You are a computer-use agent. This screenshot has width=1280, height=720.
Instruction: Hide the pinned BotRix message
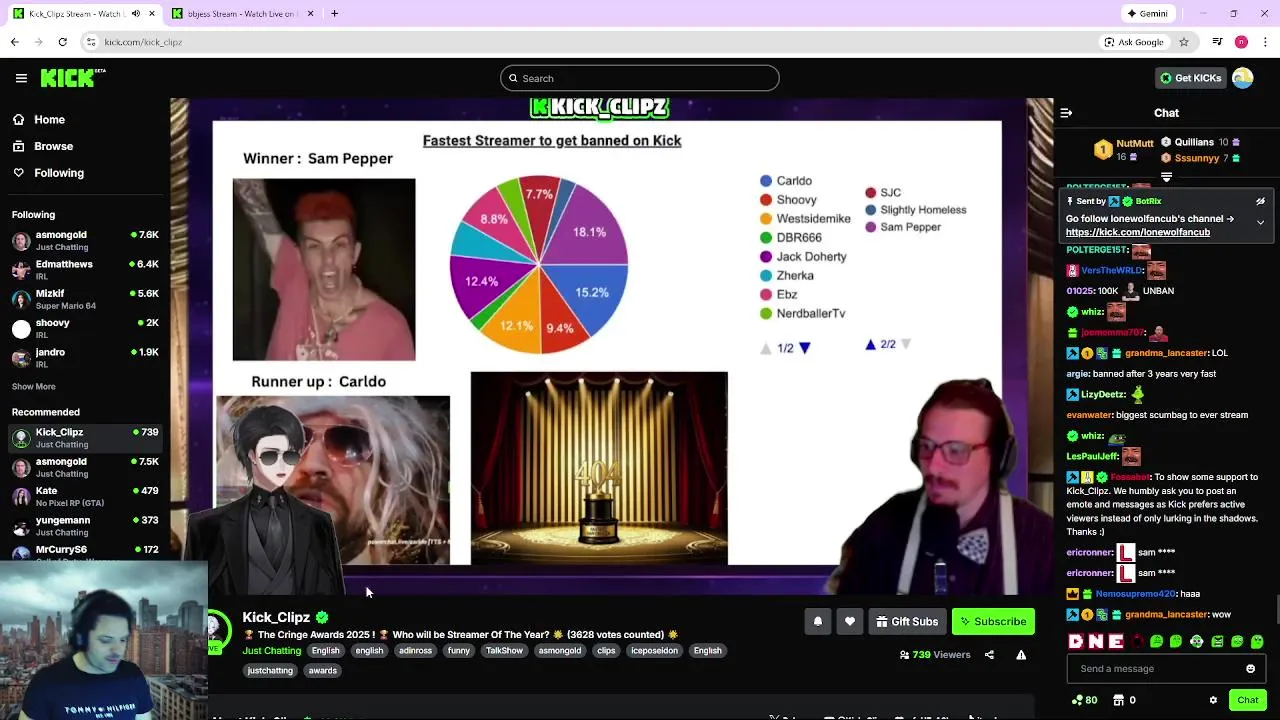1260,201
